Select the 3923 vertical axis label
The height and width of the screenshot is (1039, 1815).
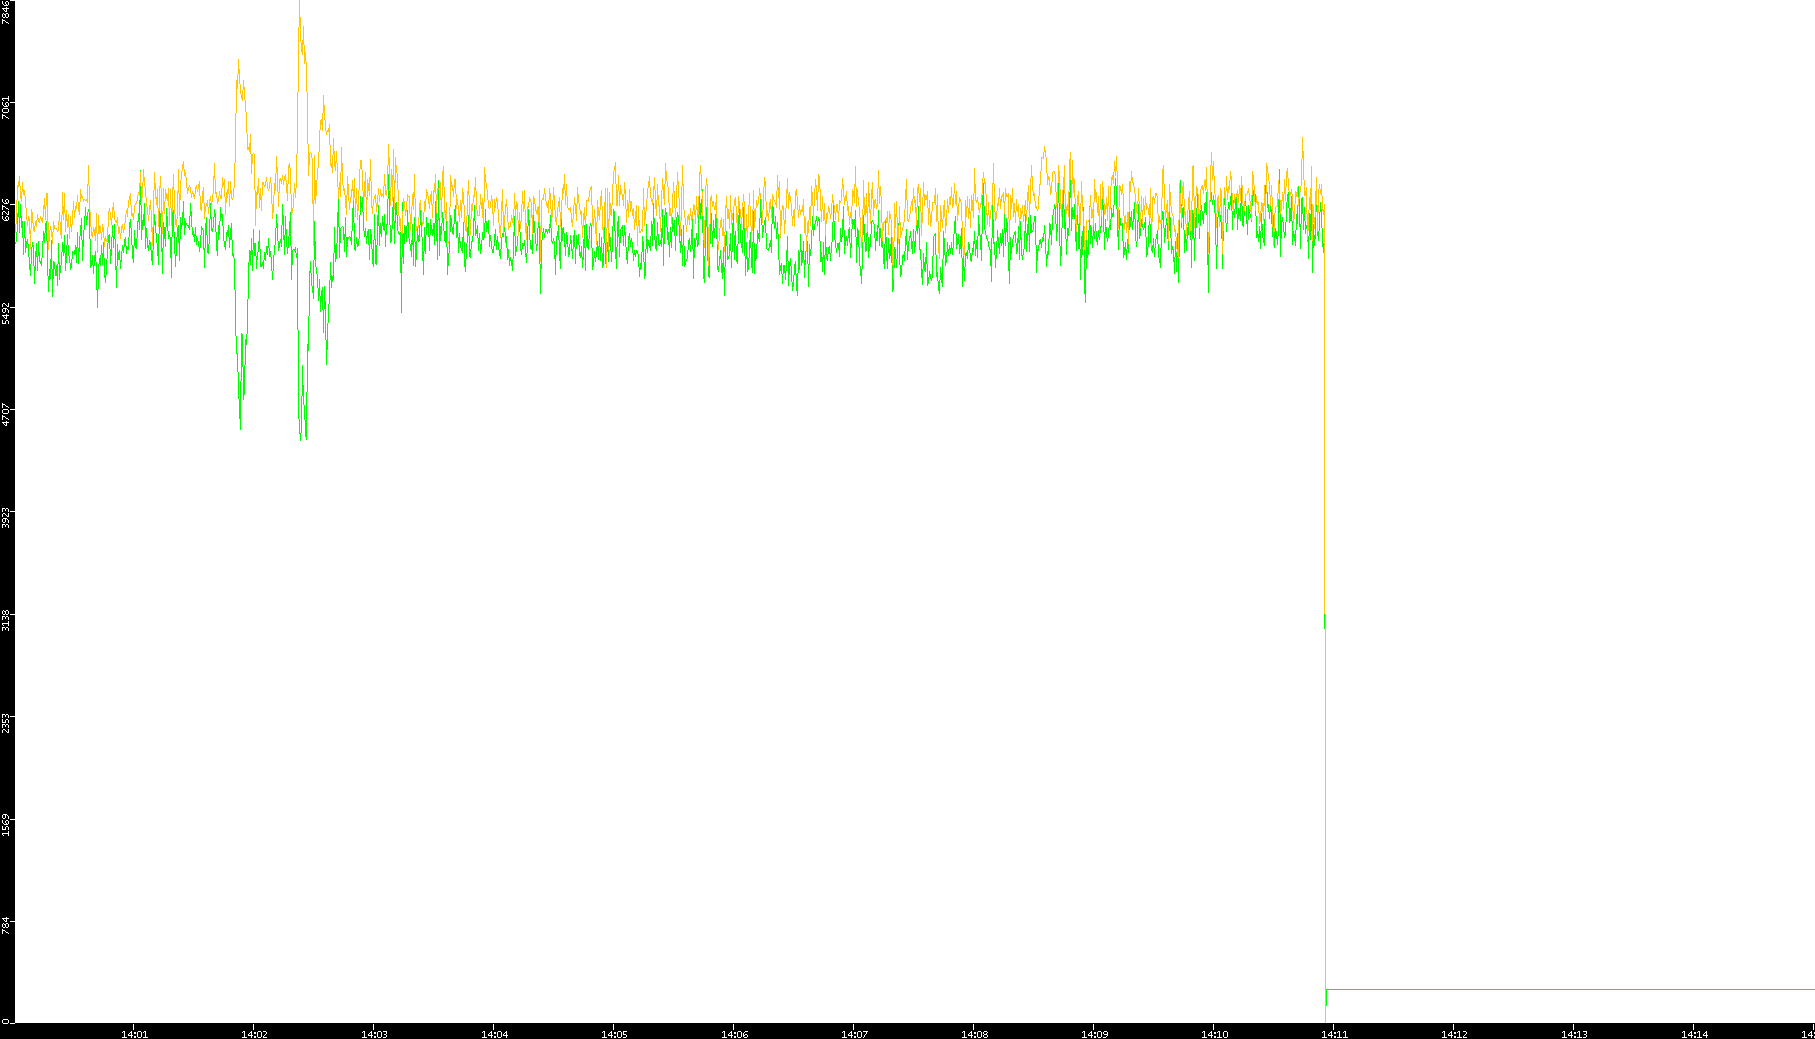tap(7, 518)
